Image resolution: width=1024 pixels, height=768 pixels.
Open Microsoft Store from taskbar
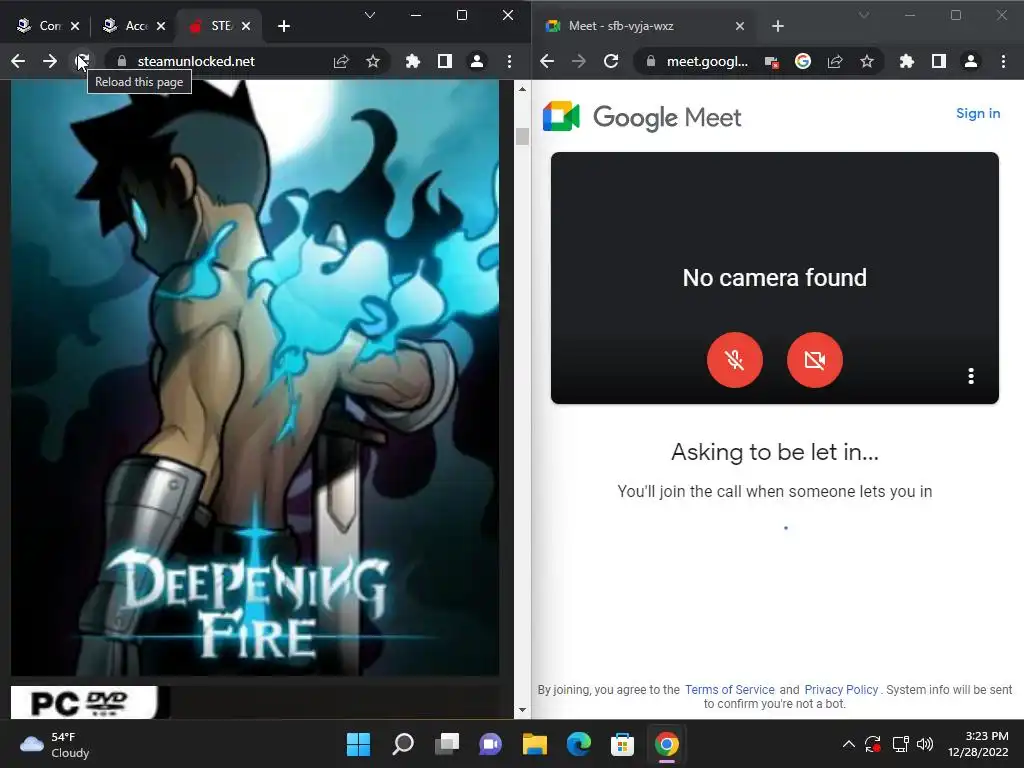click(x=622, y=744)
